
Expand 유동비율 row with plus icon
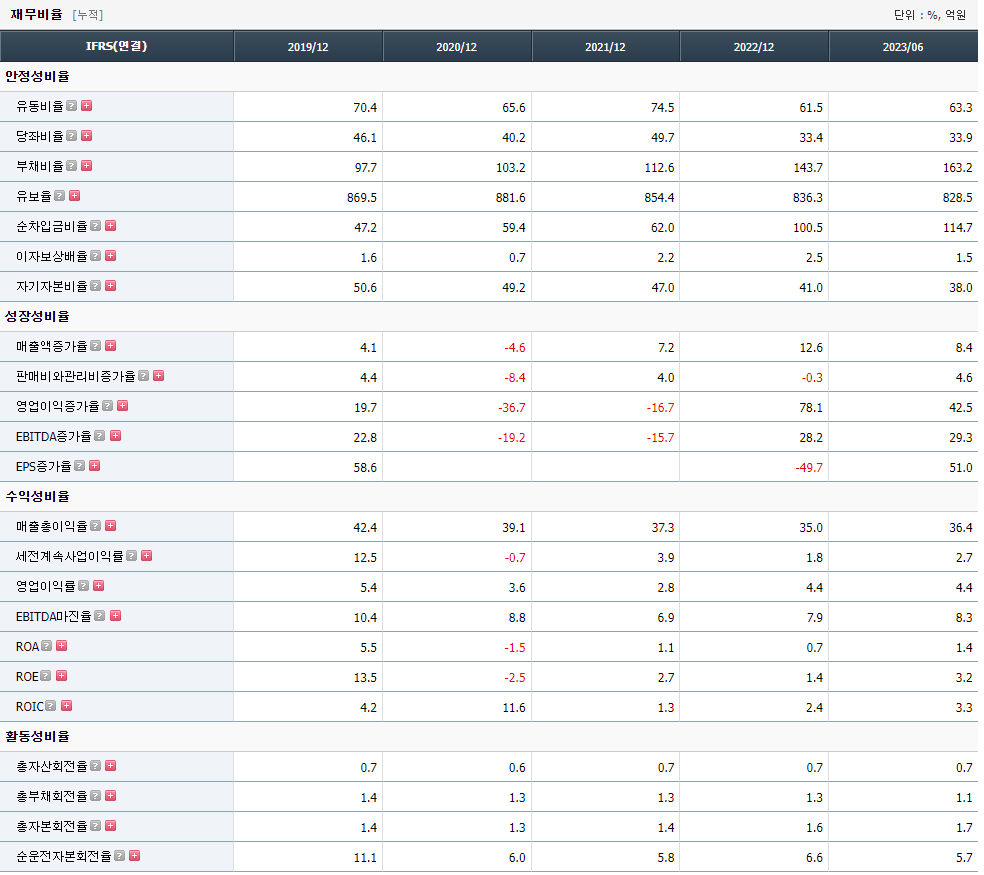(87, 105)
